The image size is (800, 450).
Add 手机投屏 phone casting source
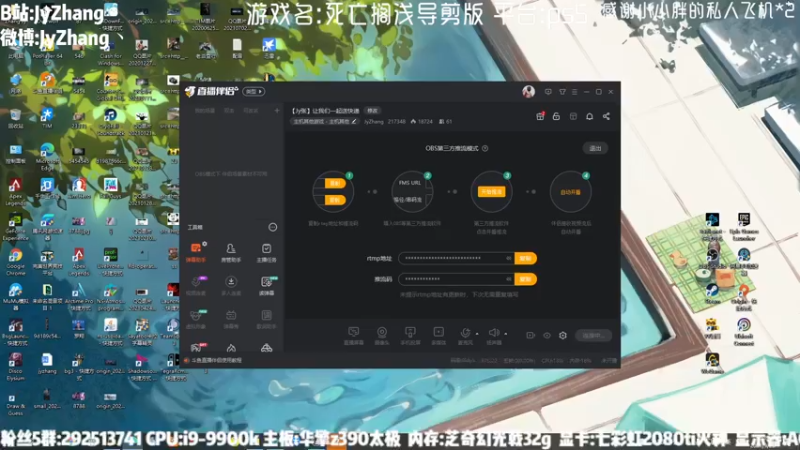click(410, 336)
